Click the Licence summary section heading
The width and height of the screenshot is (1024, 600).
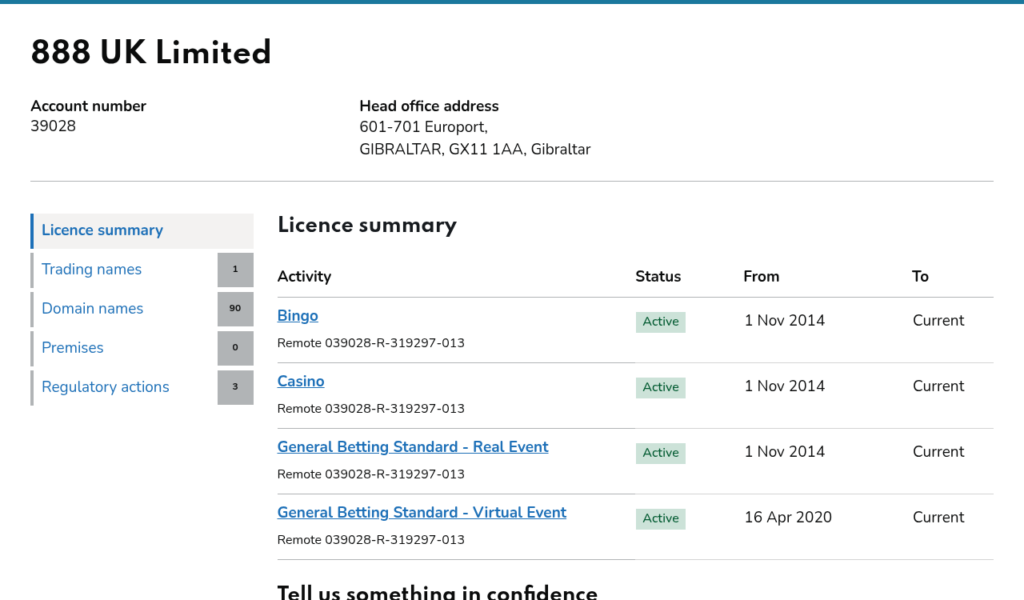367,225
